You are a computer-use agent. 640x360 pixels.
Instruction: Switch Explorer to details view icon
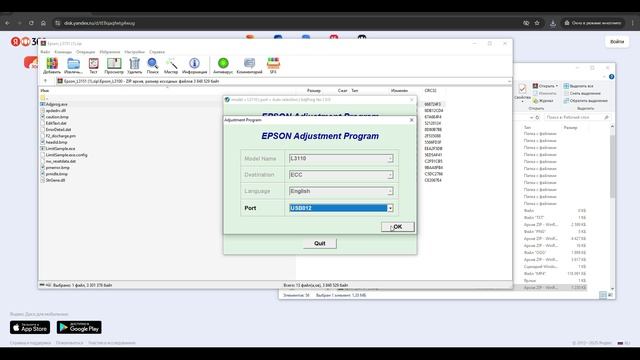(603, 295)
